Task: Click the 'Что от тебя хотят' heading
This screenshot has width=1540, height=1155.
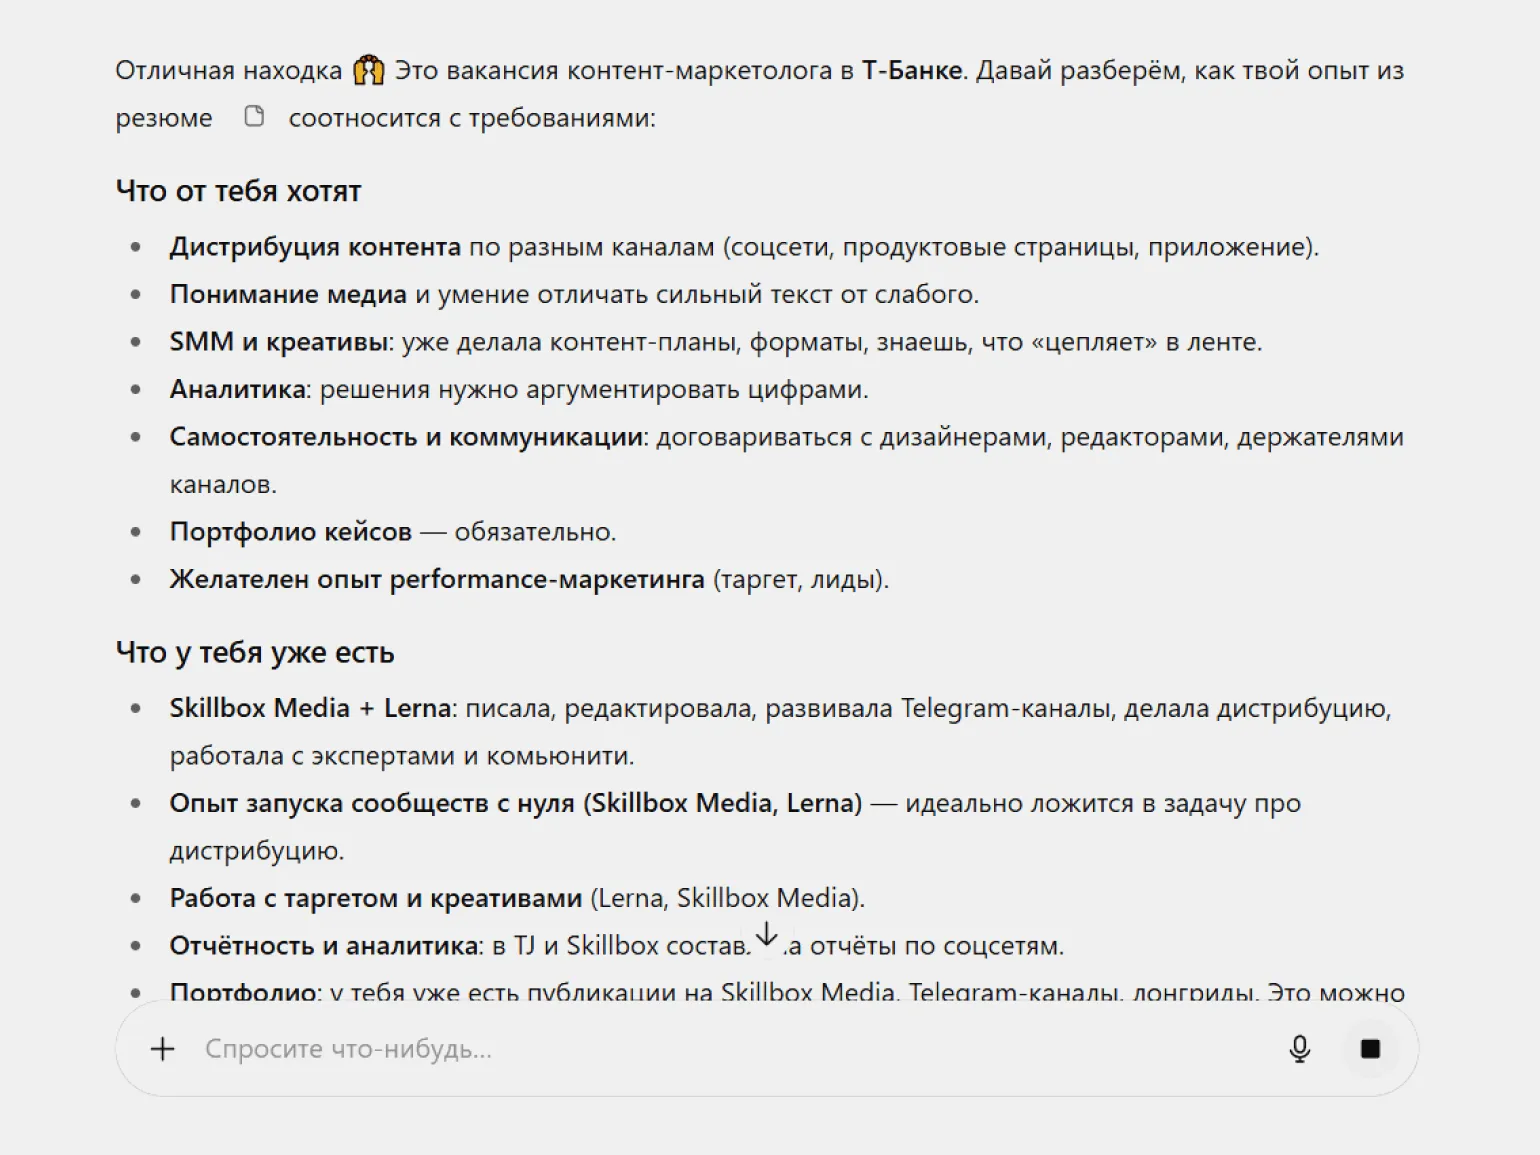Action: (238, 191)
